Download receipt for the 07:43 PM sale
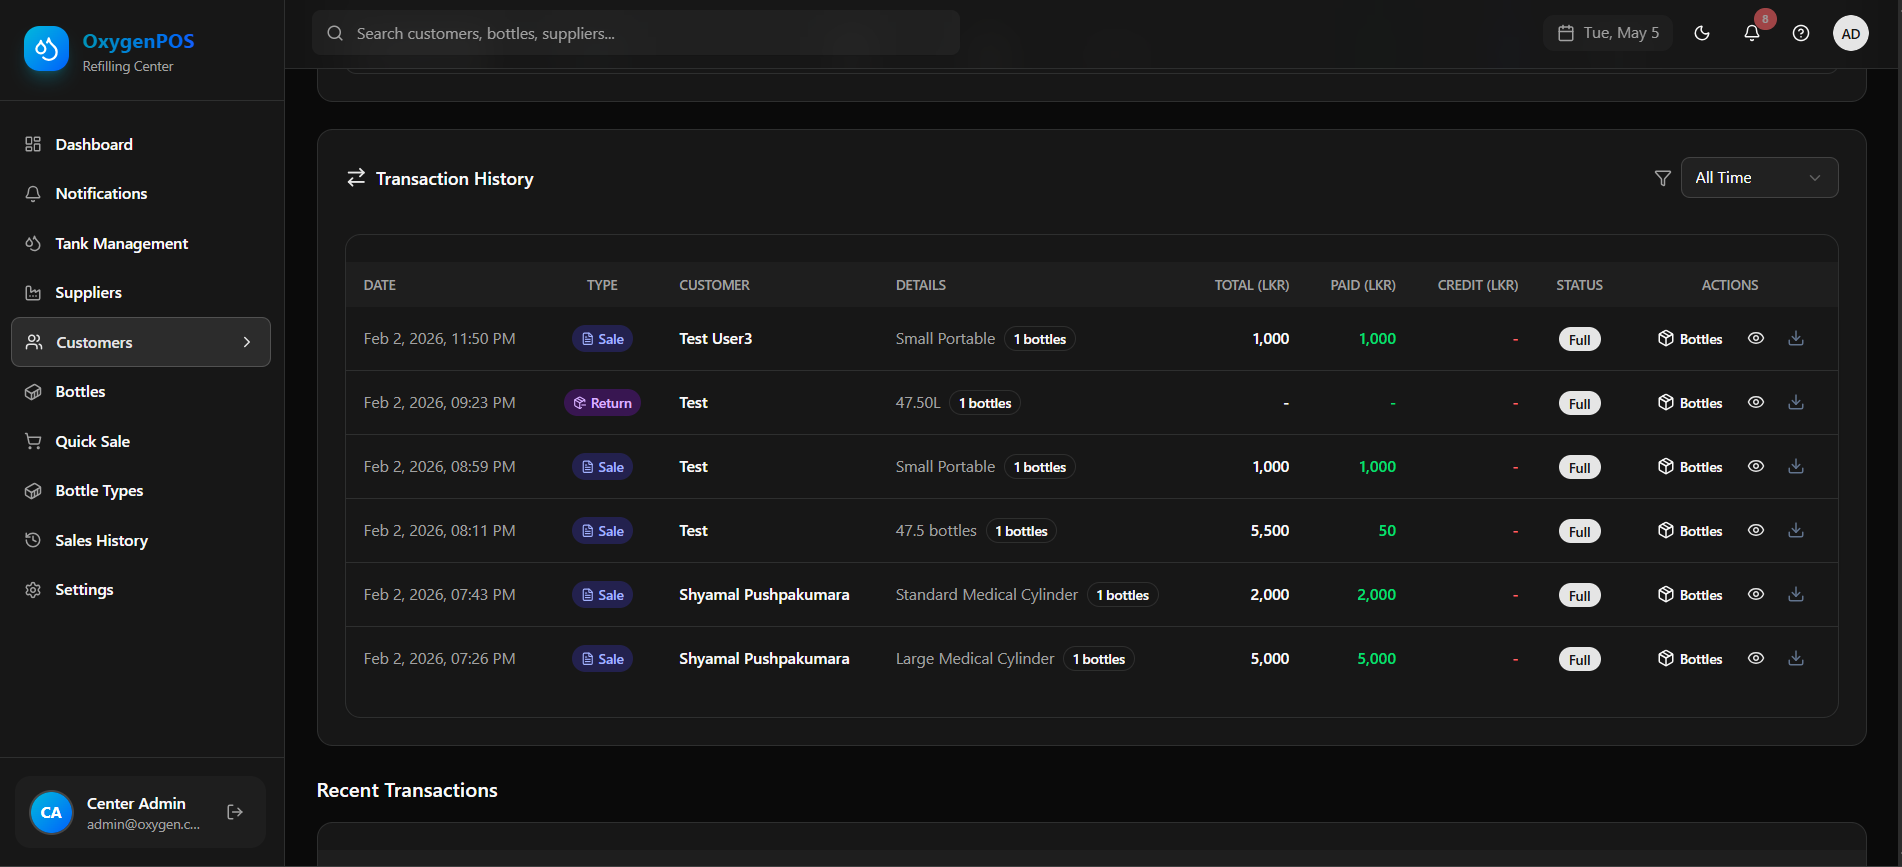This screenshot has width=1902, height=867. point(1796,594)
